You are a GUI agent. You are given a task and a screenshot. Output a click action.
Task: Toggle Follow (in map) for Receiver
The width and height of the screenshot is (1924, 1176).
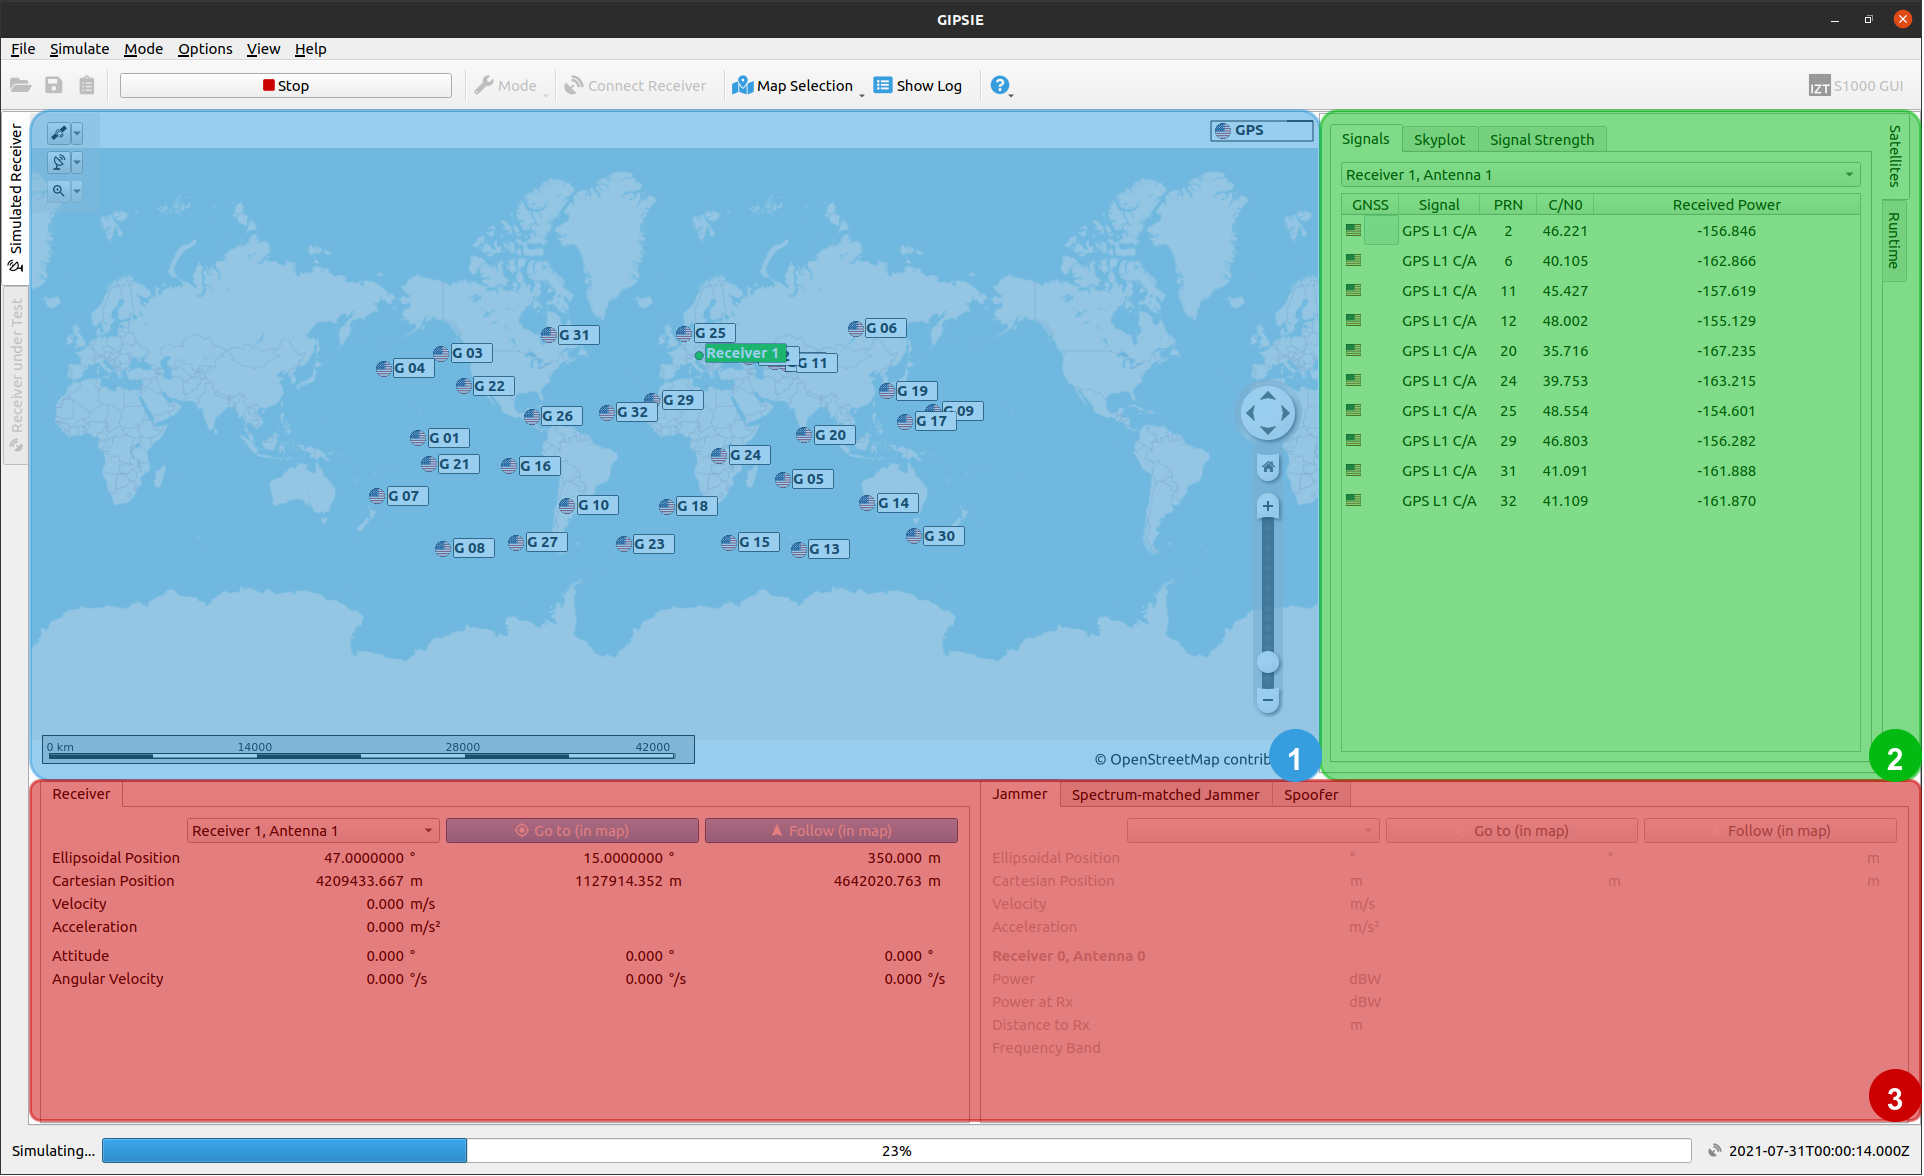(831, 831)
